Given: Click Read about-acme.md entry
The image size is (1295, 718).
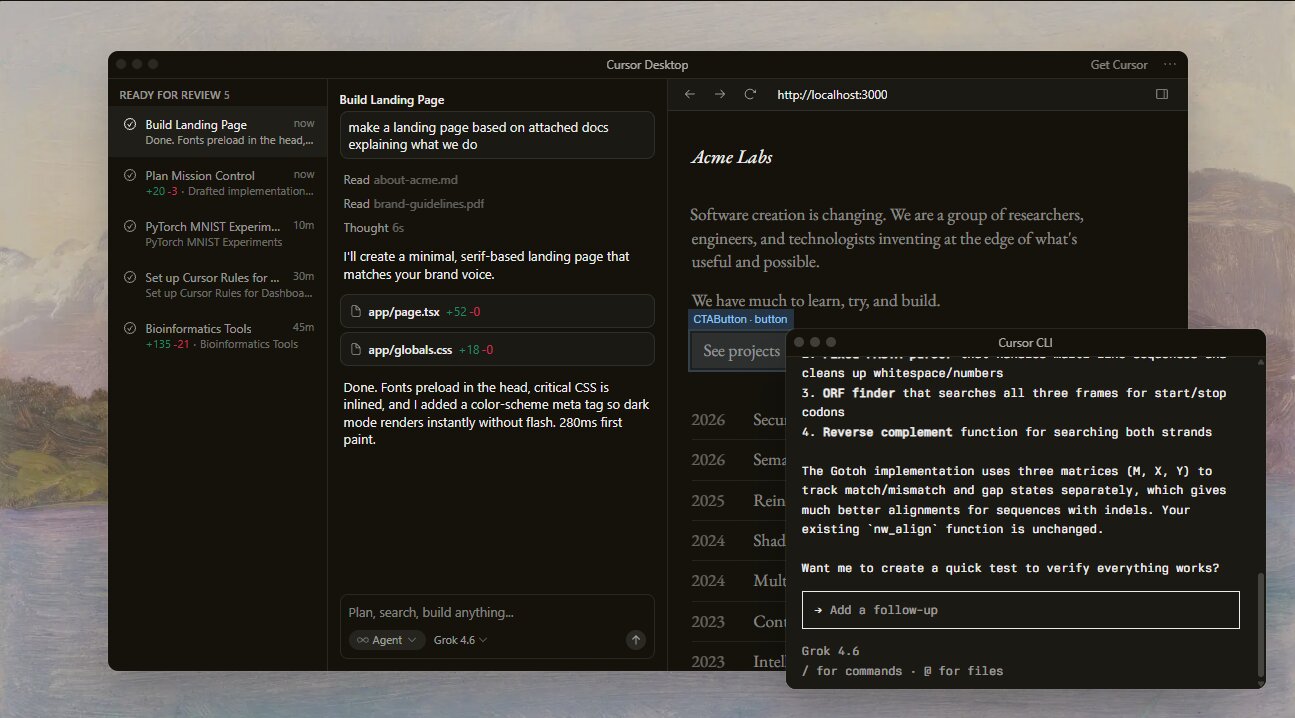Looking at the screenshot, I should pos(401,180).
